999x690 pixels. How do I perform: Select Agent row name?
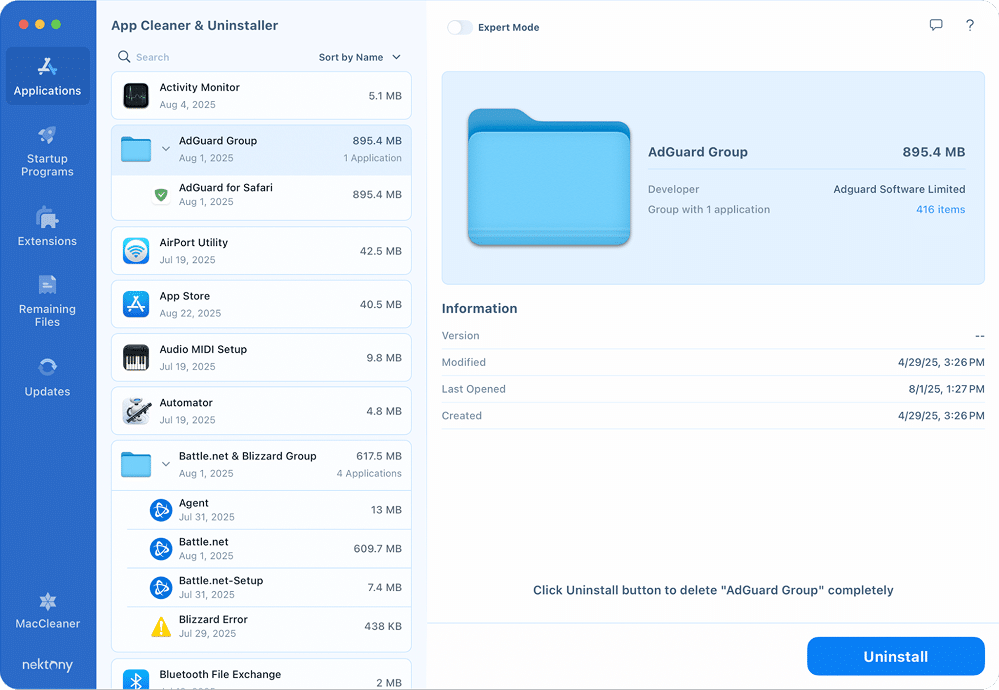pyautogui.click(x=194, y=503)
